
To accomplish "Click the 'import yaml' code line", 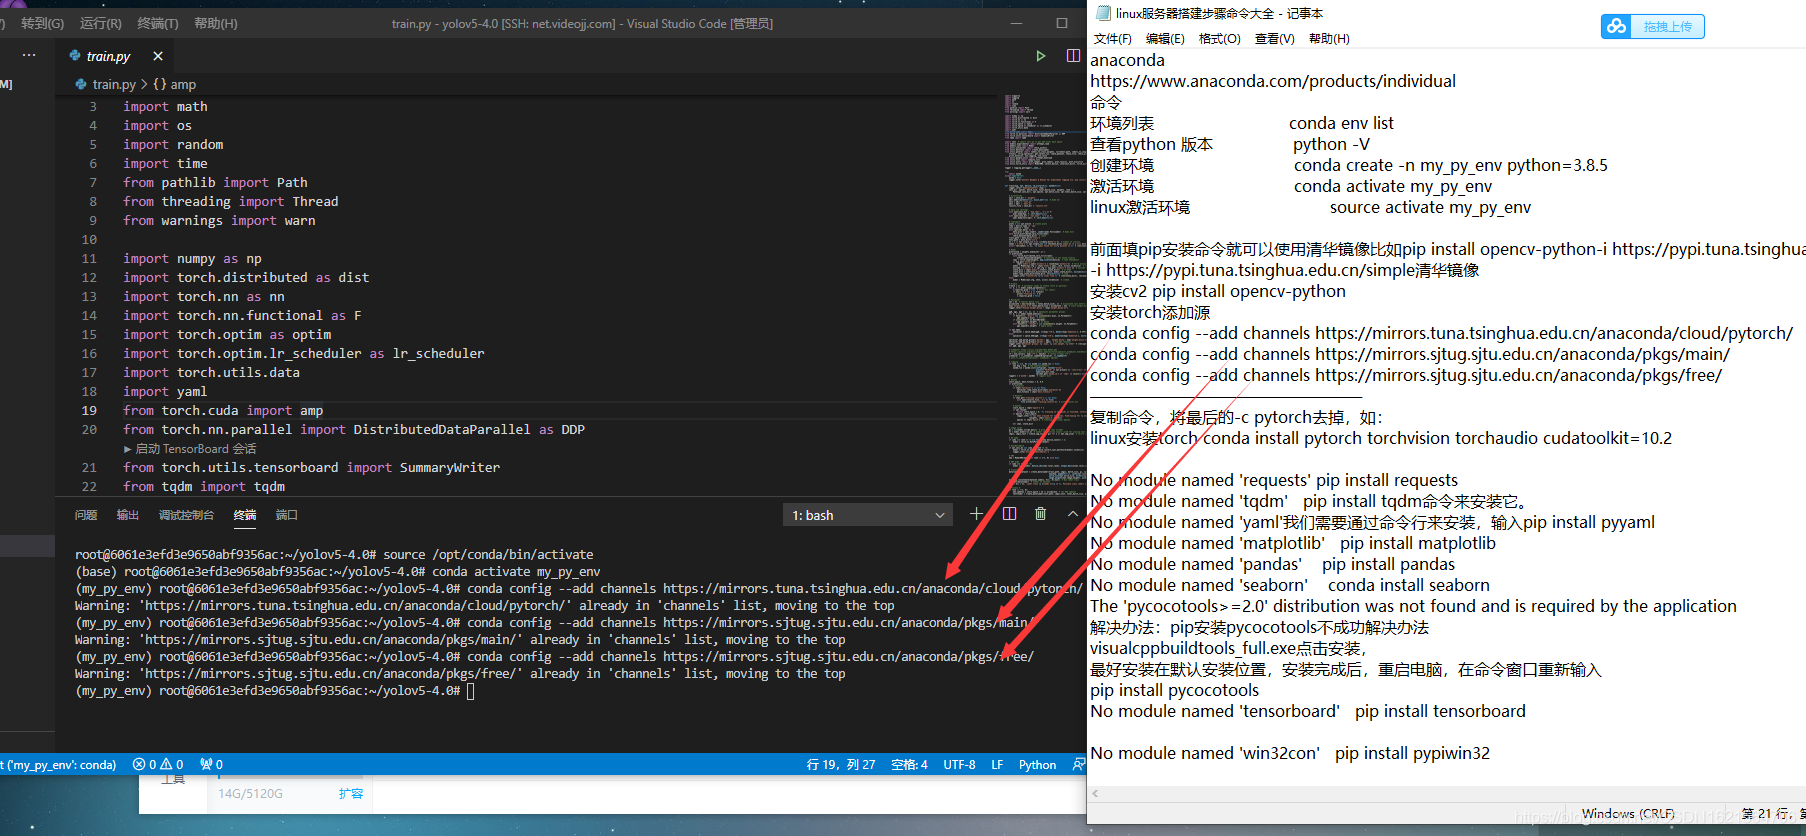I will coord(165,391).
